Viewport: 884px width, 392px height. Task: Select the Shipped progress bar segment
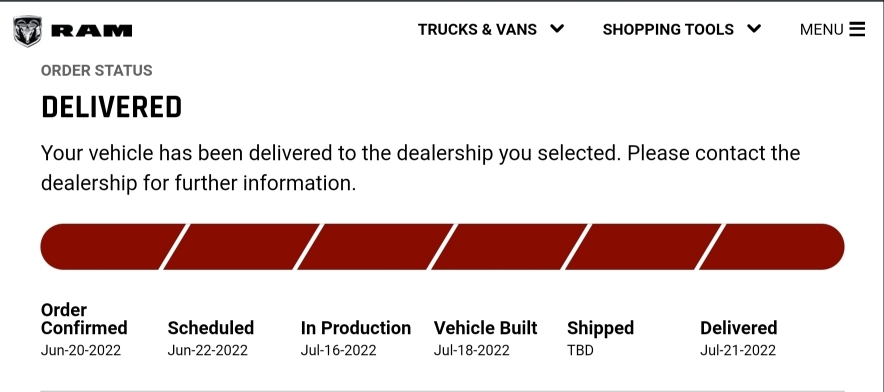tap(643, 246)
